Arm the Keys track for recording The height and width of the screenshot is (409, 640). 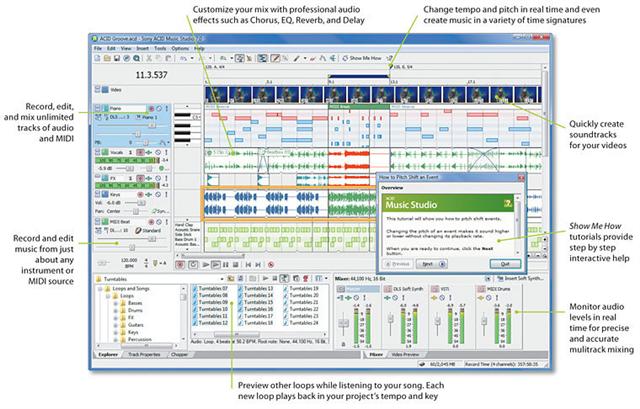(140, 195)
